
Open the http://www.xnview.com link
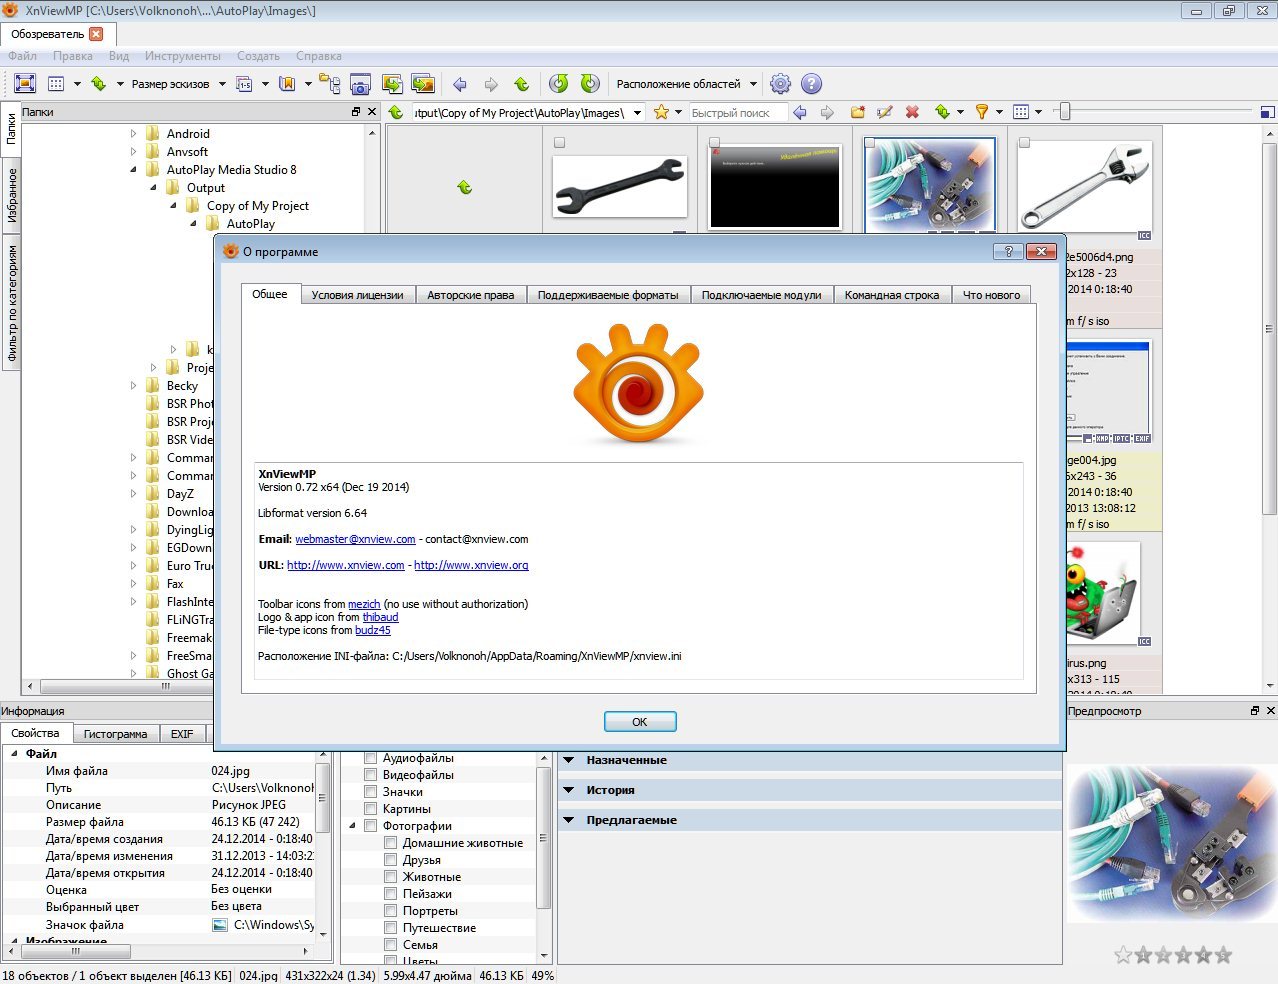346,565
